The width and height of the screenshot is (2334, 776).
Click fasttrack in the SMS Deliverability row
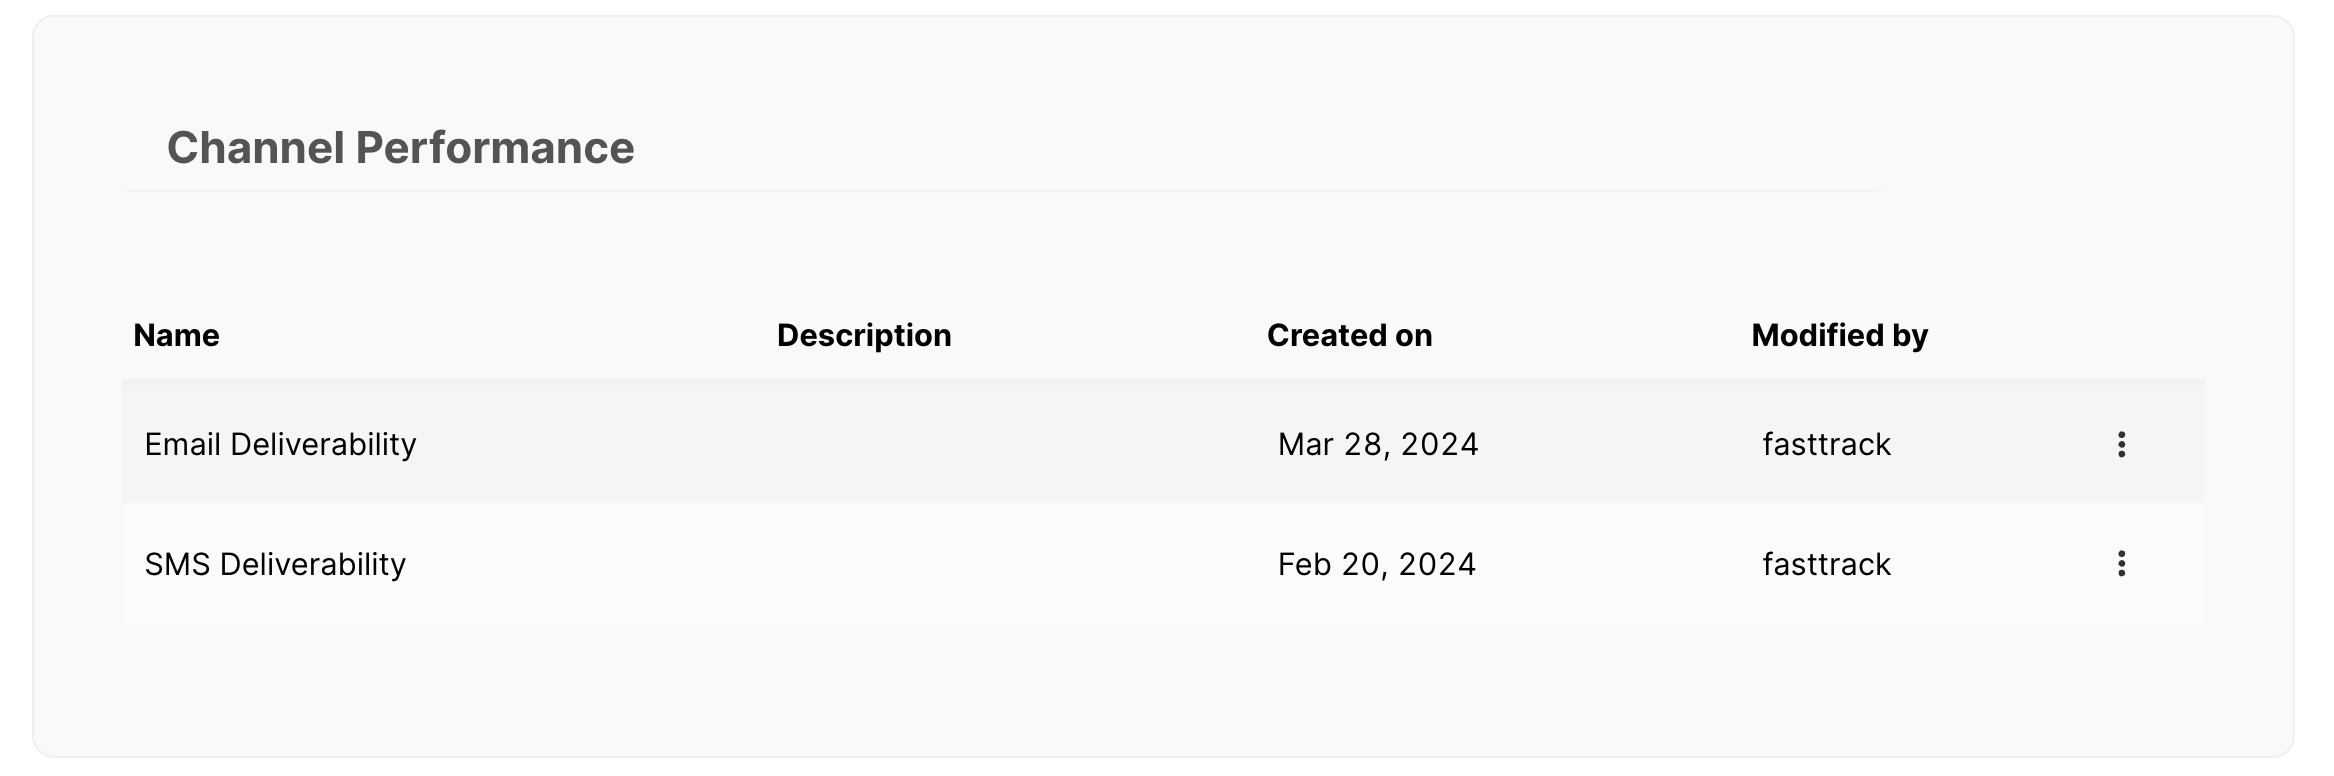coord(1826,564)
